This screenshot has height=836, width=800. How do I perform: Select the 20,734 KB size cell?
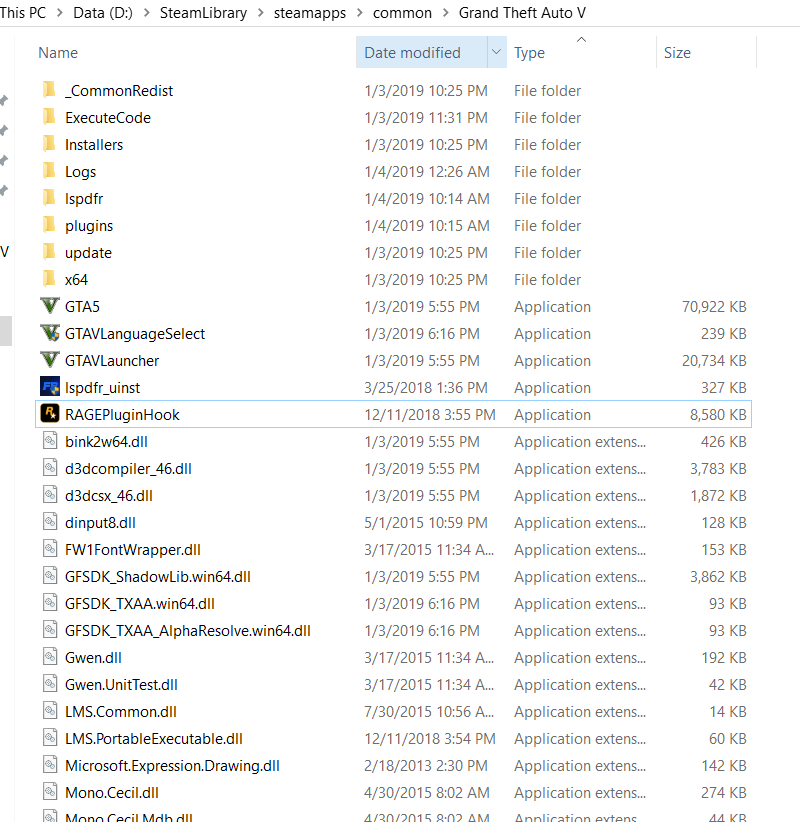[x=714, y=361]
